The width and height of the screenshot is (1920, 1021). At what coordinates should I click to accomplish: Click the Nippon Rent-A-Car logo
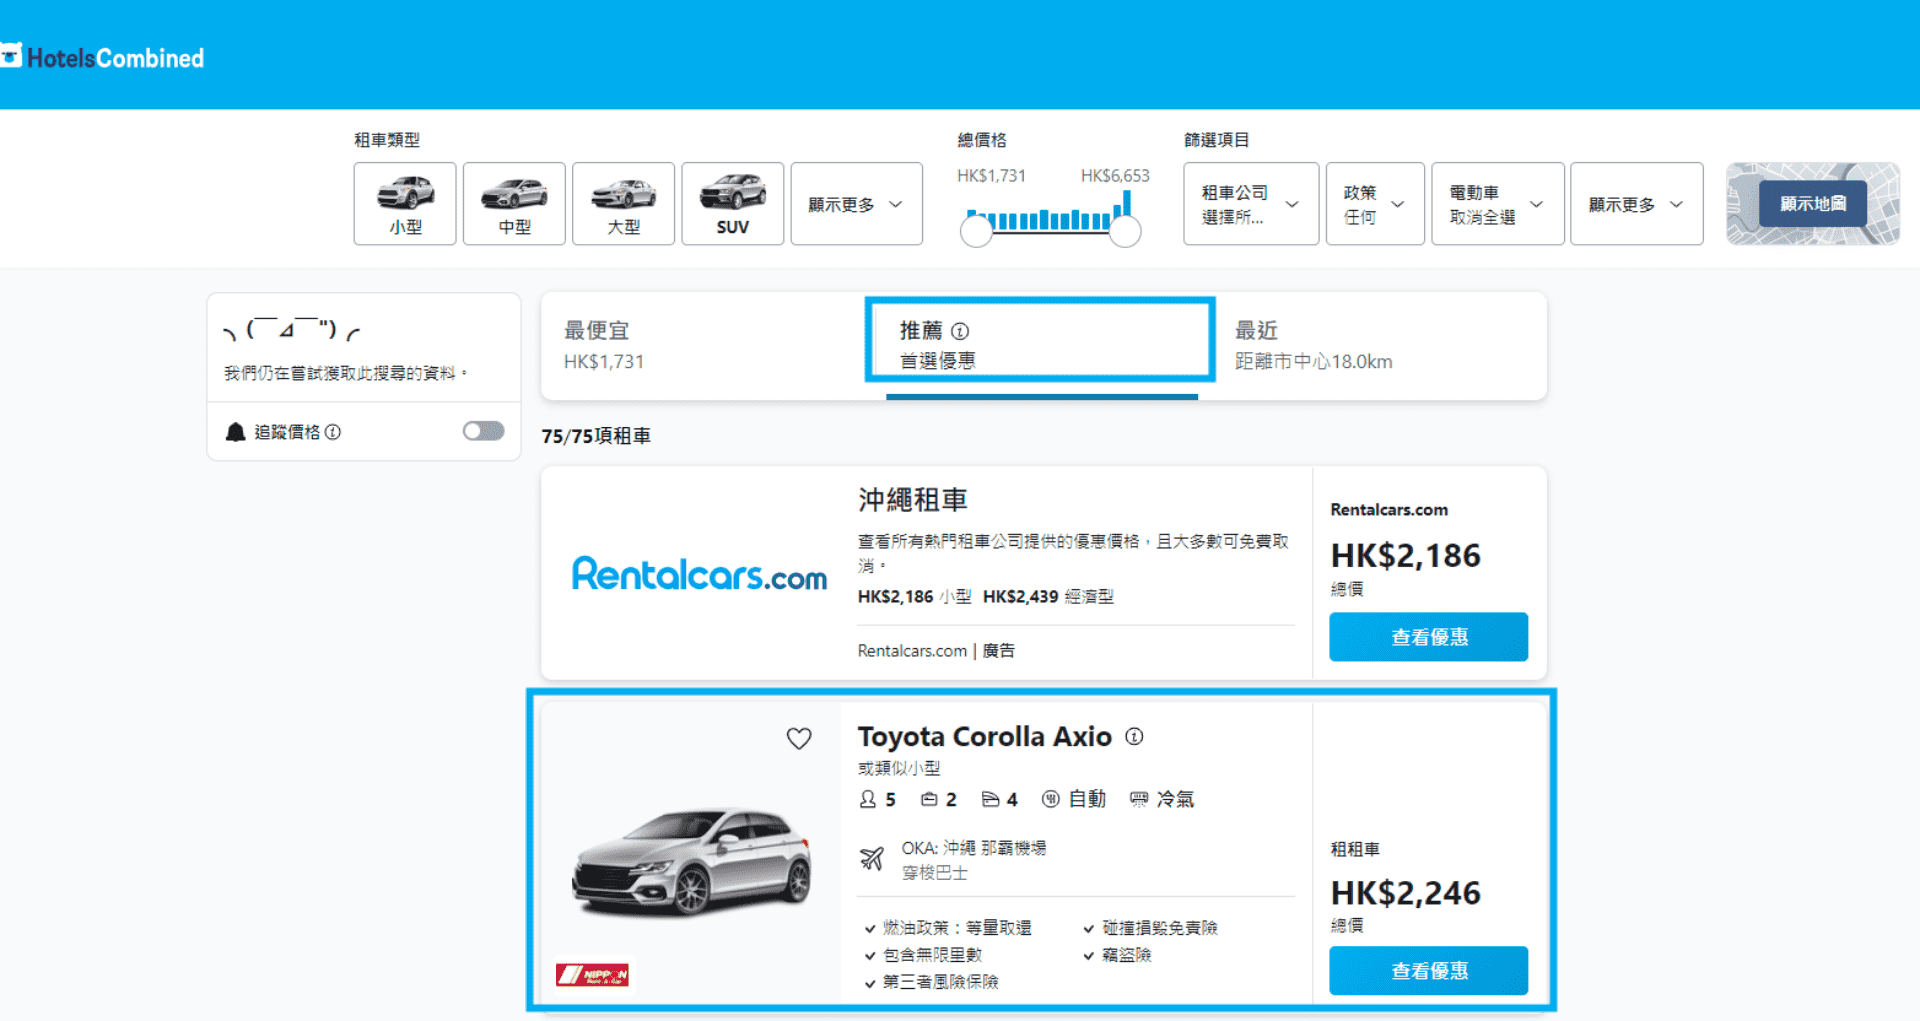pos(593,974)
